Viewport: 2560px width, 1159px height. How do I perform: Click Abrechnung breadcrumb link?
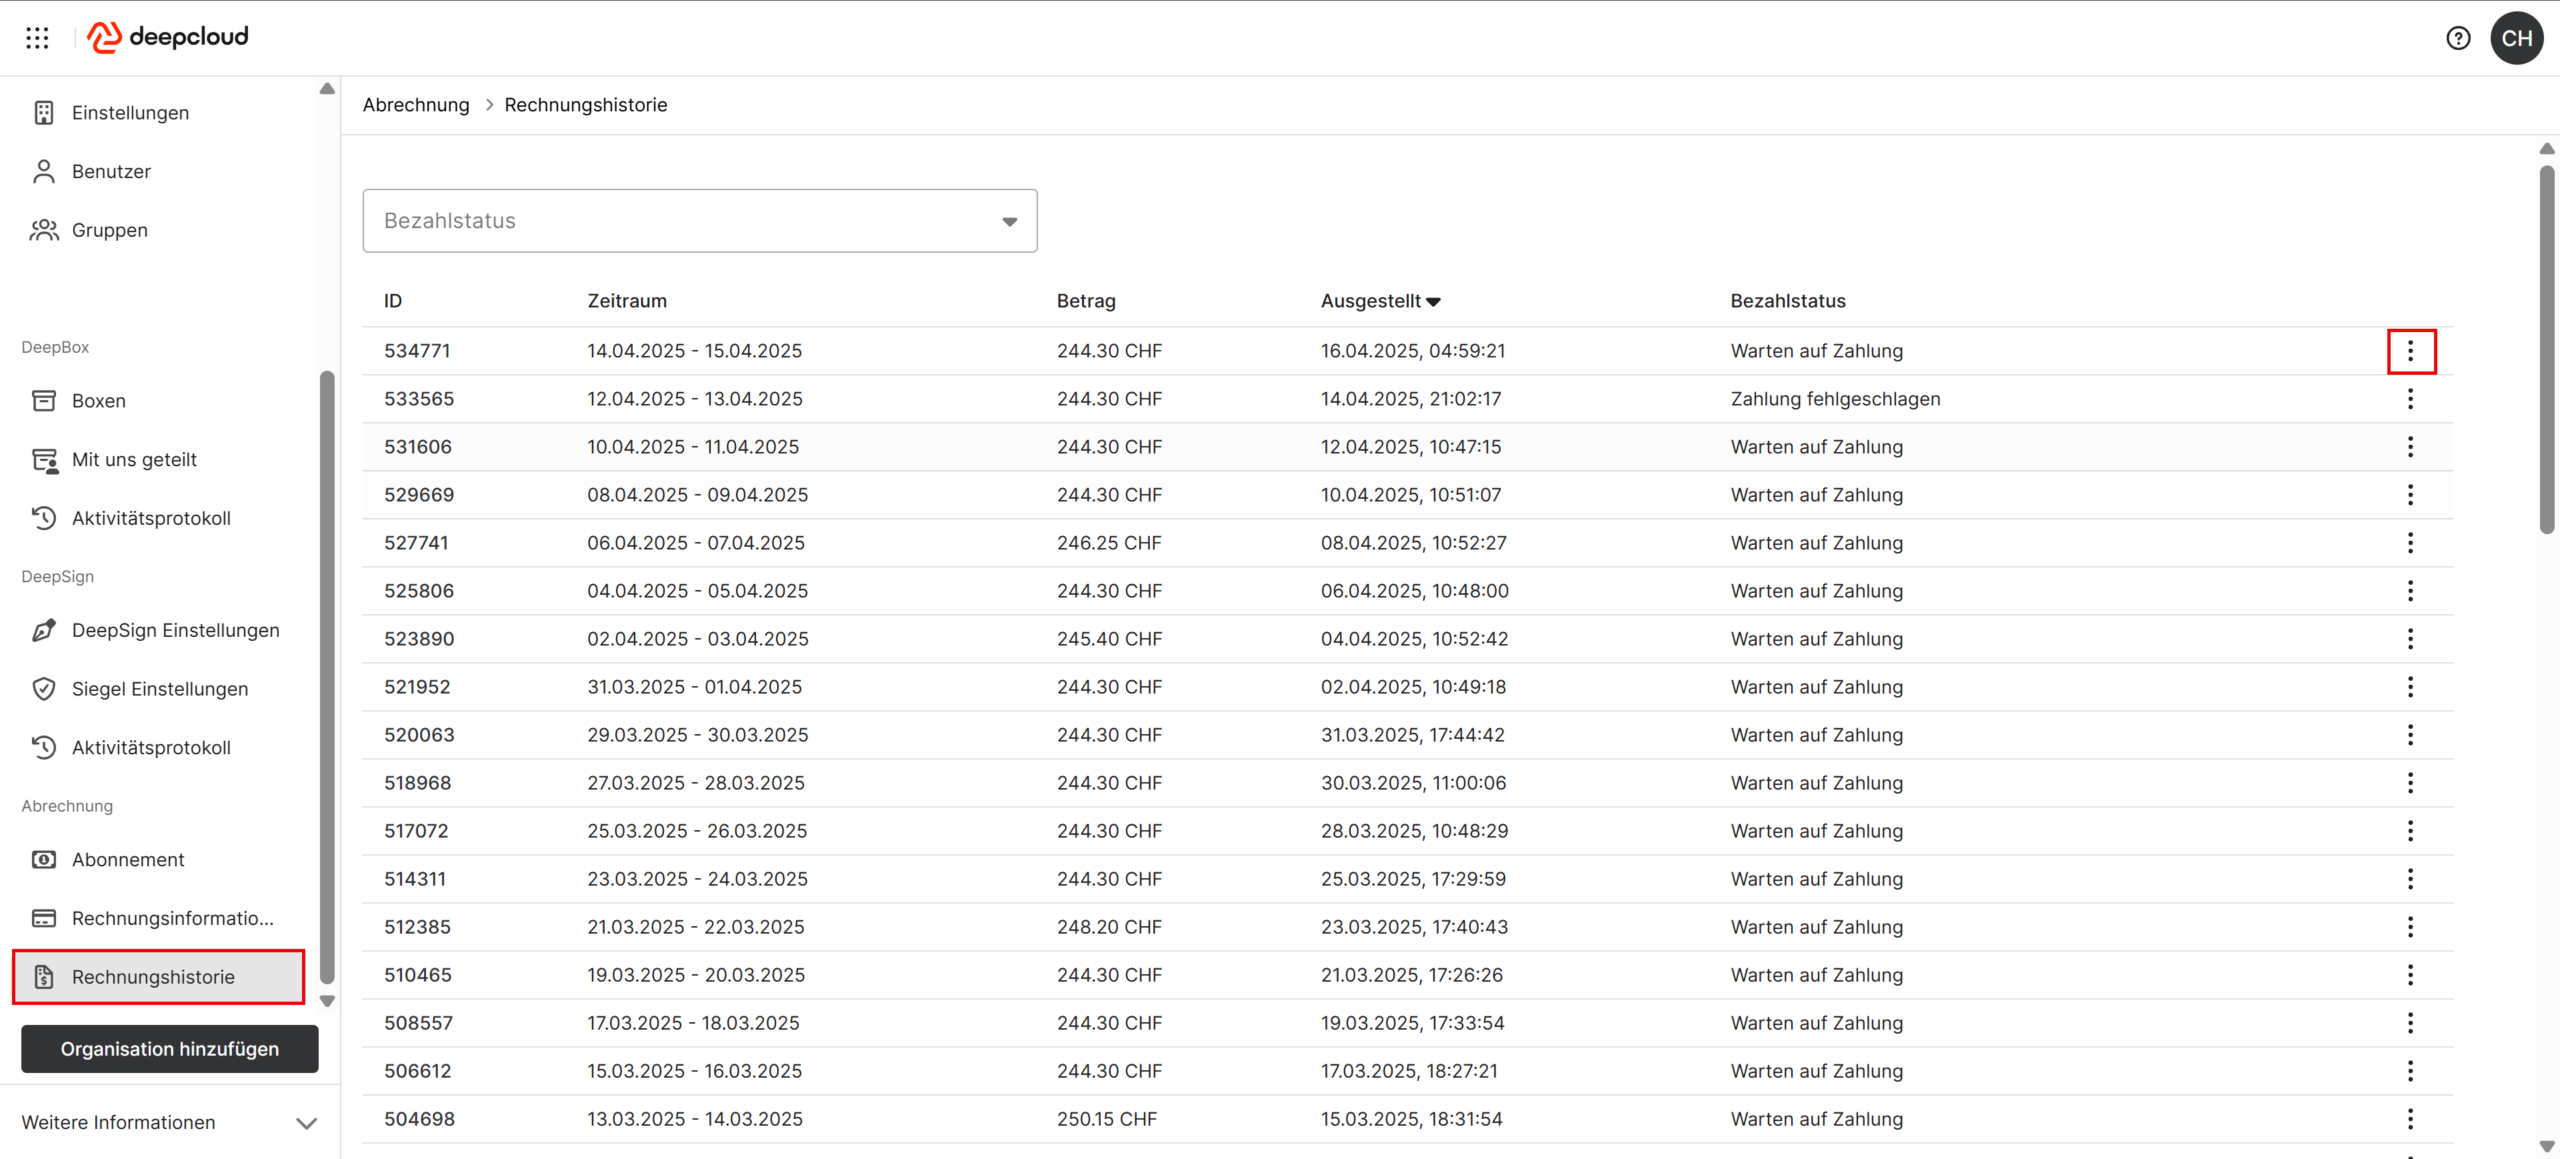click(416, 105)
